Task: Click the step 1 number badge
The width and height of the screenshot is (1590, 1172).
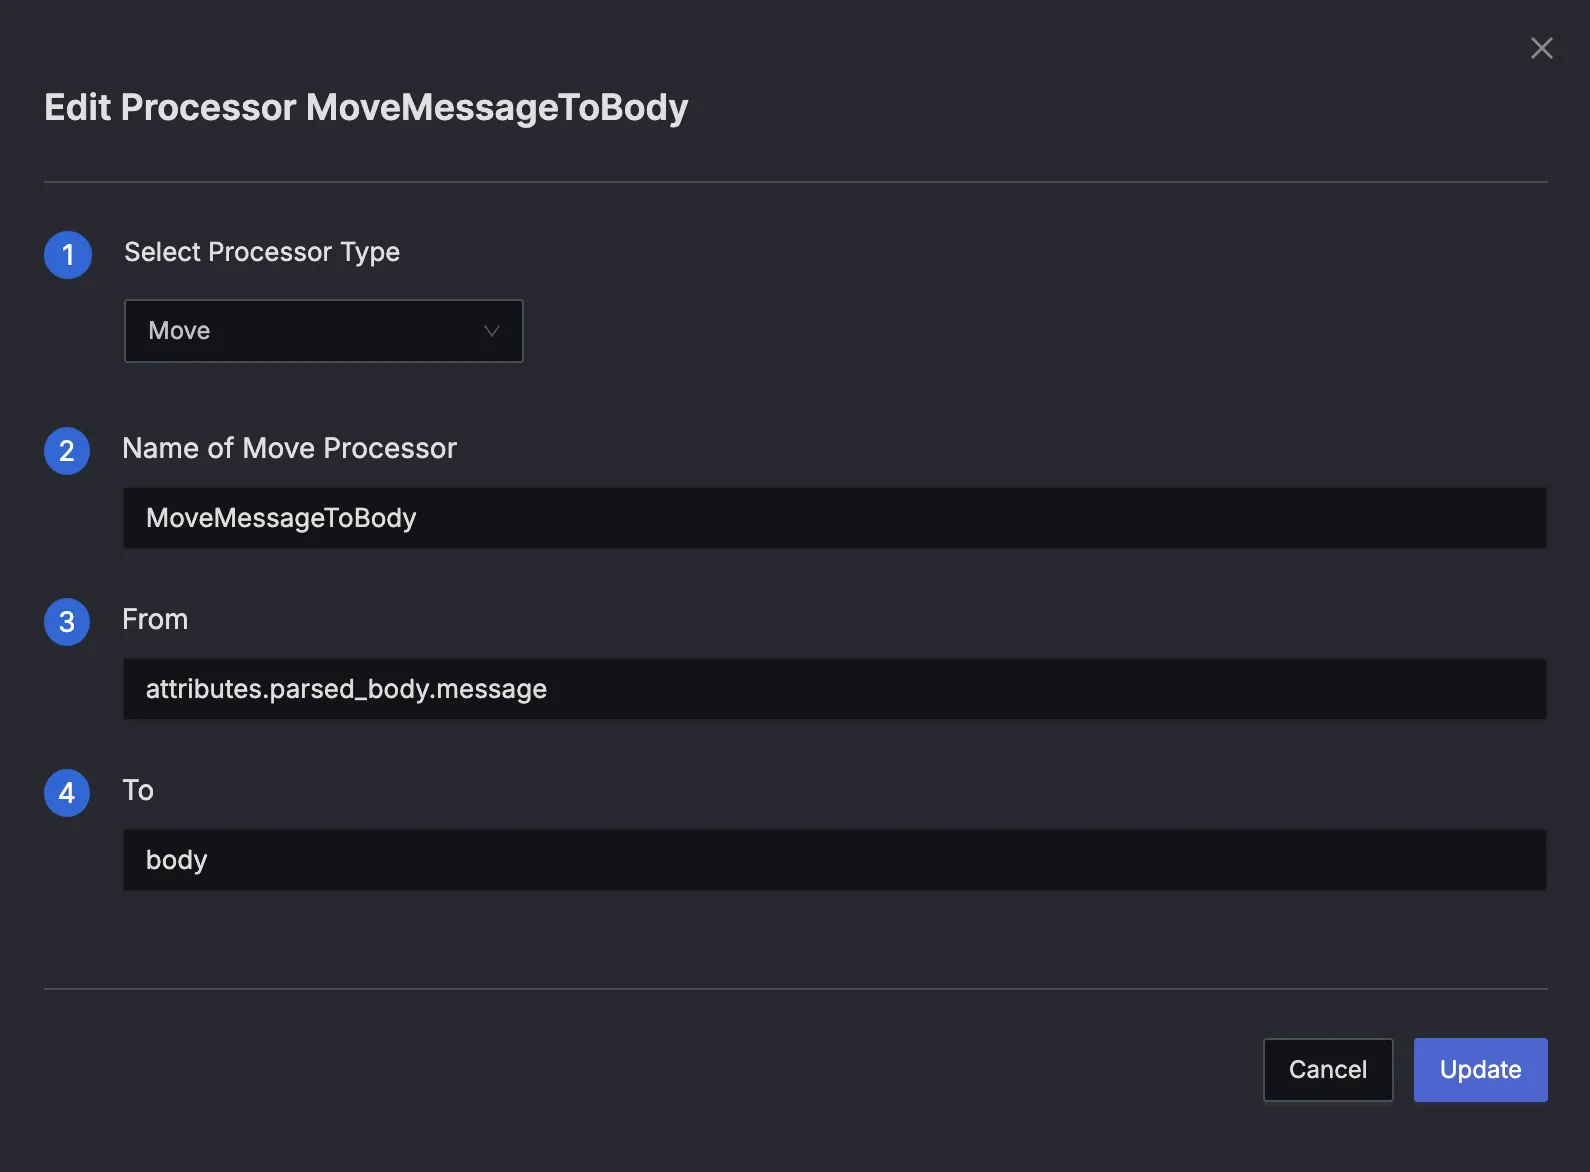Action: tap(68, 255)
